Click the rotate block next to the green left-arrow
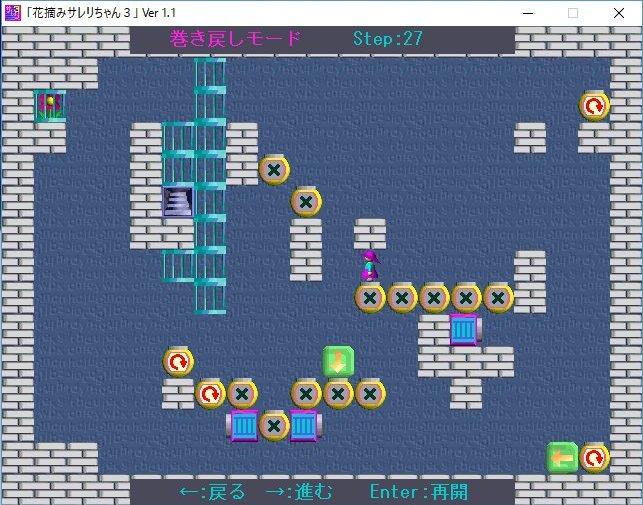Image resolution: width=643 pixels, height=505 pixels. pos(594,458)
